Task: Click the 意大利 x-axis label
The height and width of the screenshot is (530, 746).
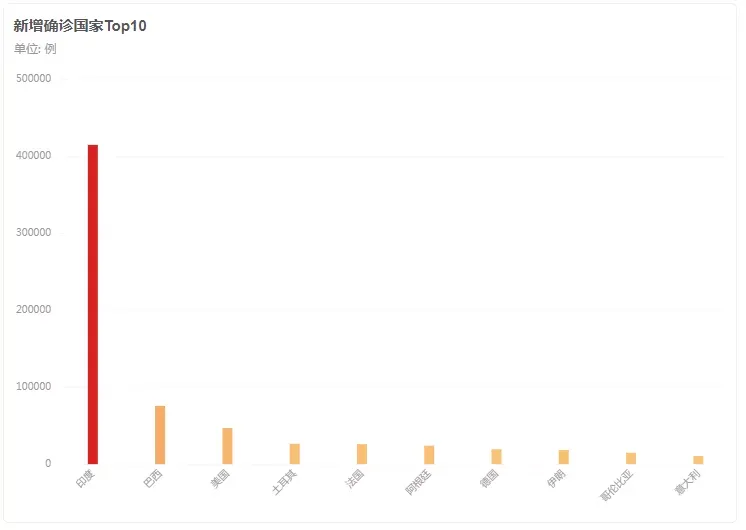Action: coord(688,482)
